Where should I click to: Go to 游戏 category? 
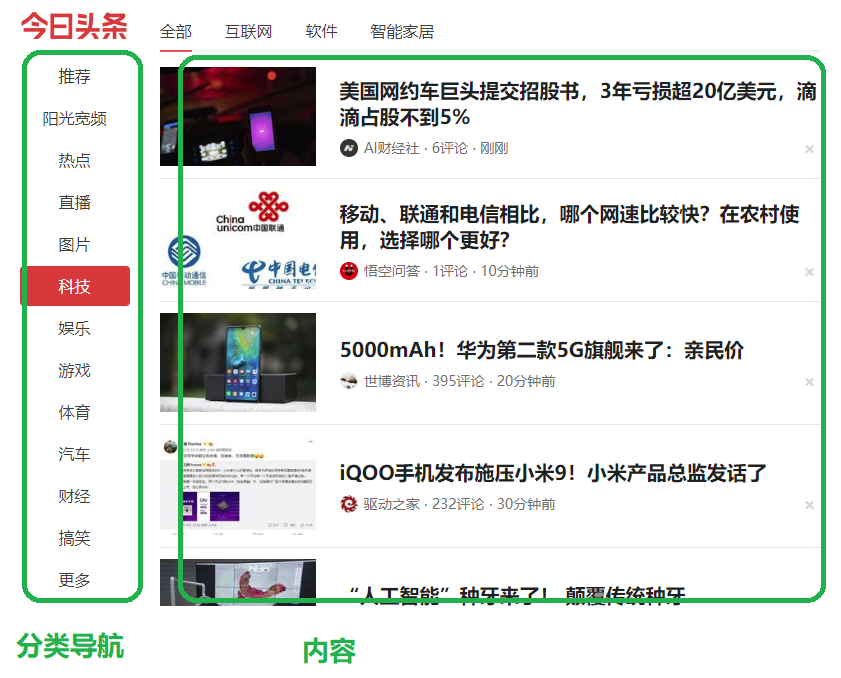(75, 370)
